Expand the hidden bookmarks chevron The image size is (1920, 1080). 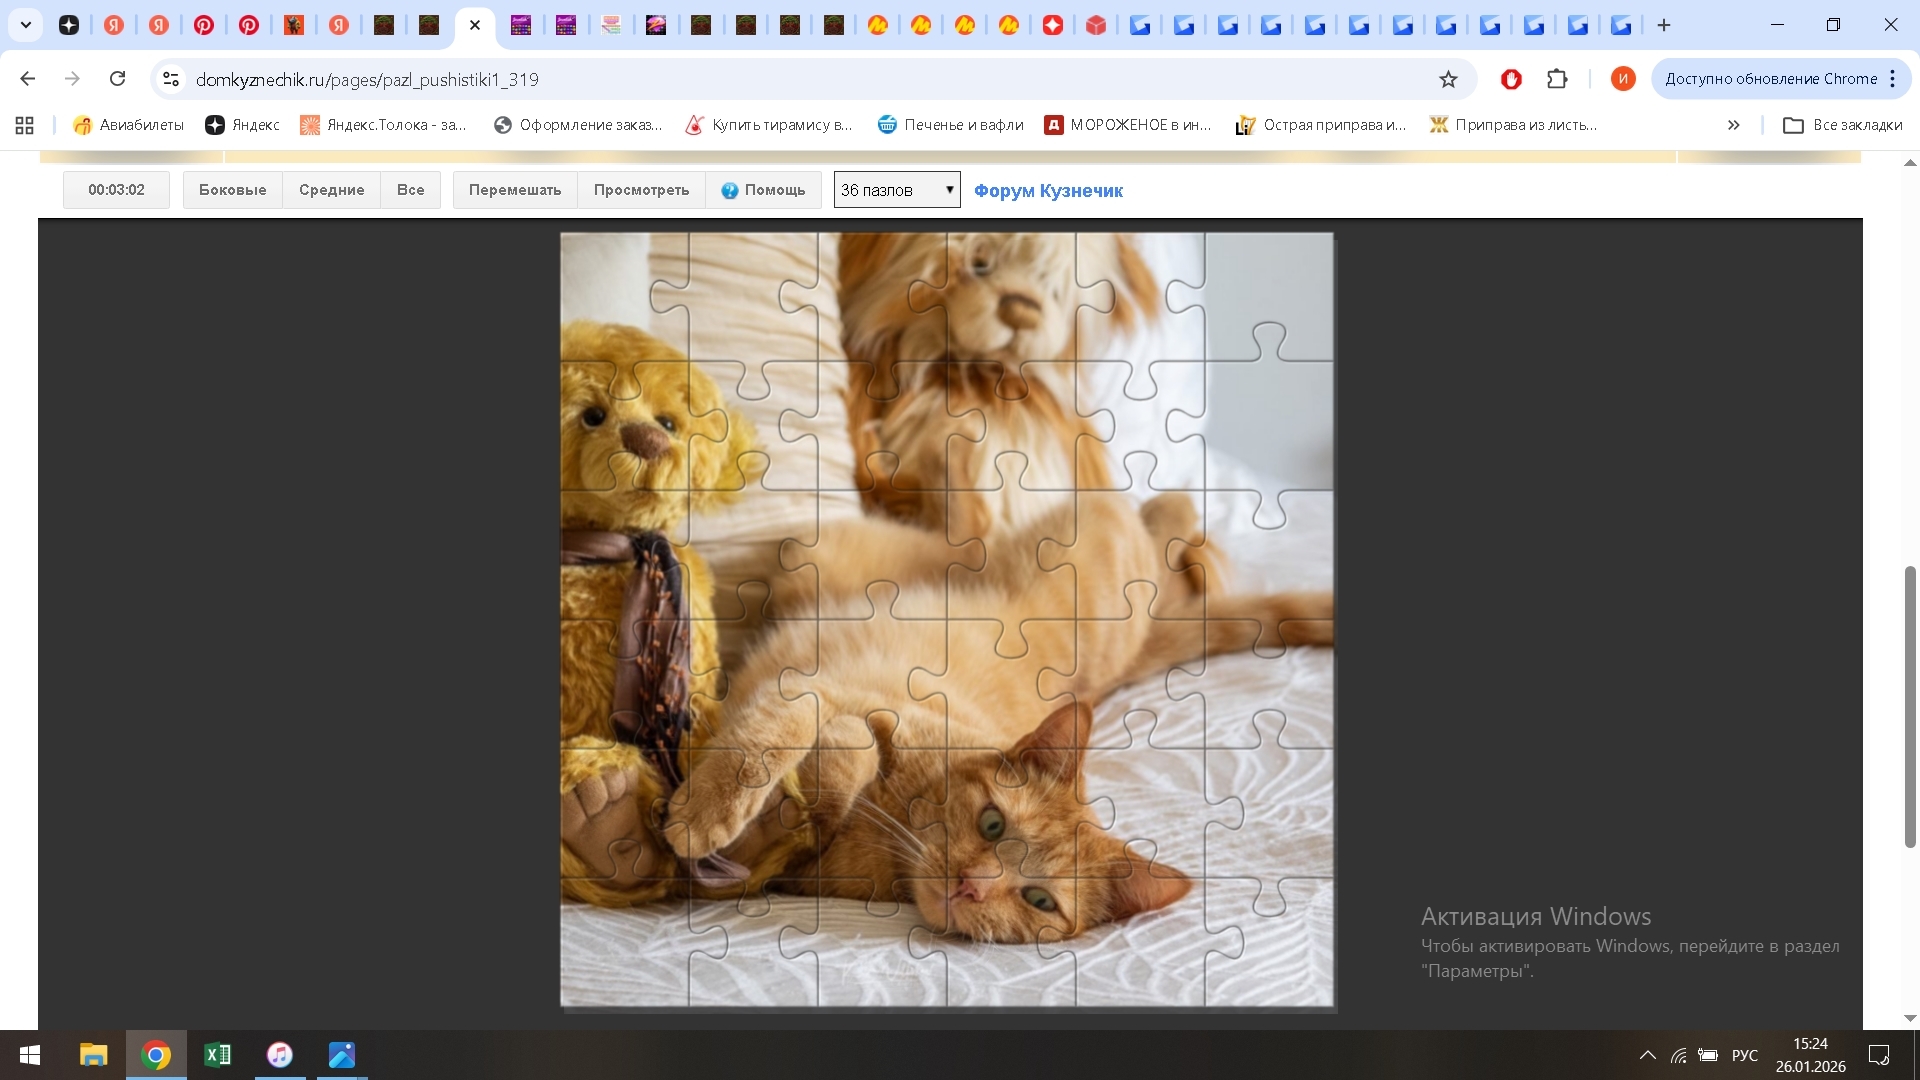1733,125
